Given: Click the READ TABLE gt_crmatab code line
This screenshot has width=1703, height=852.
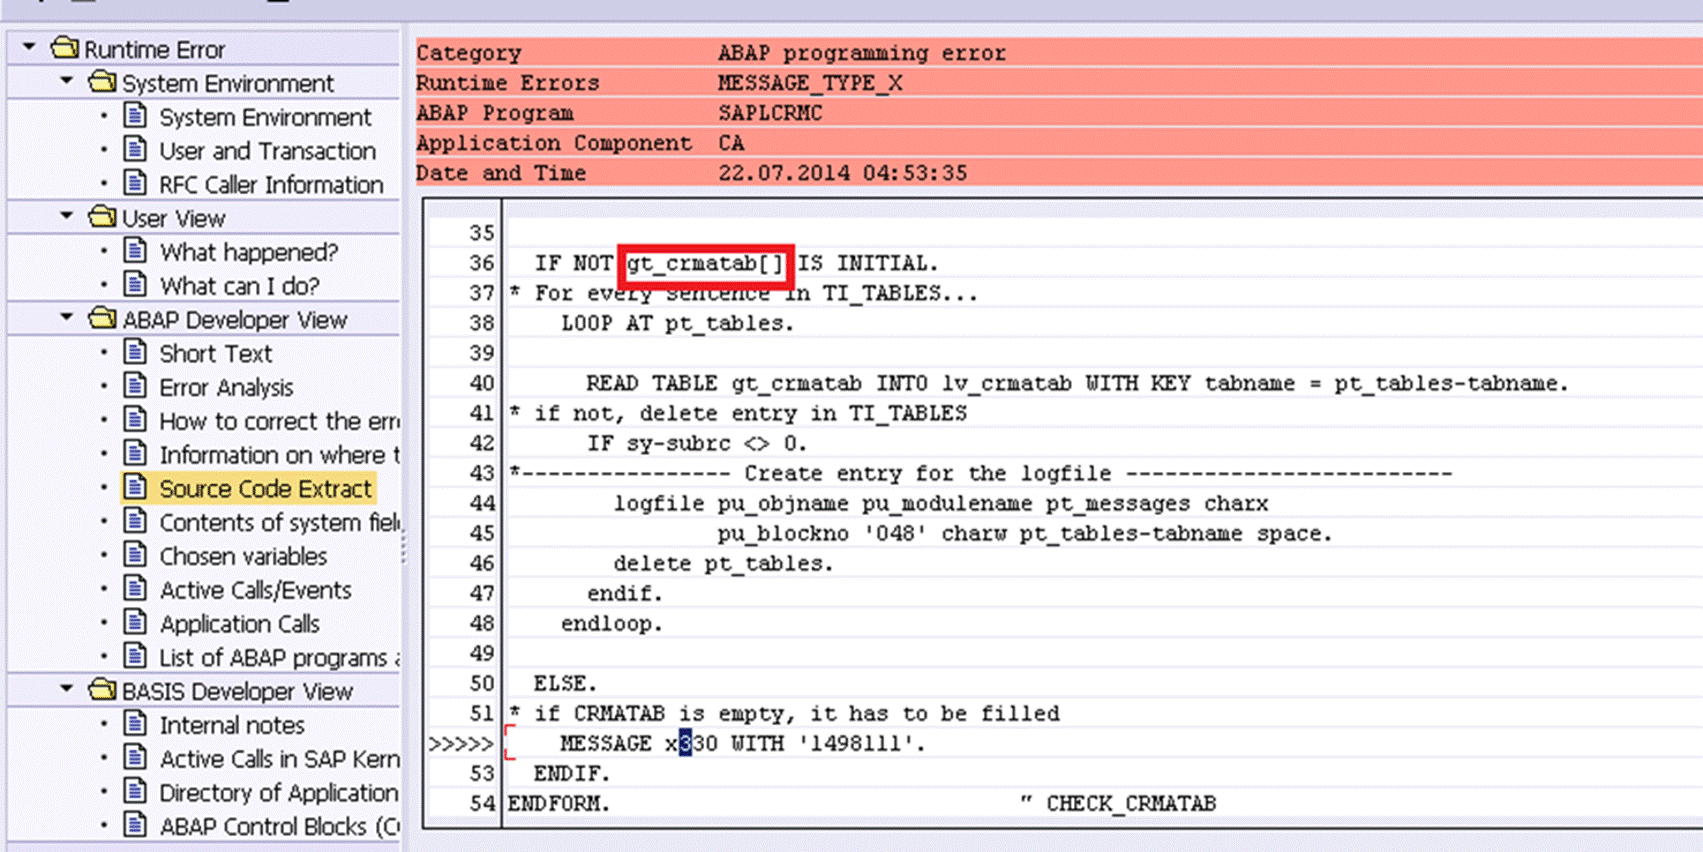Looking at the screenshot, I should (x=1078, y=384).
